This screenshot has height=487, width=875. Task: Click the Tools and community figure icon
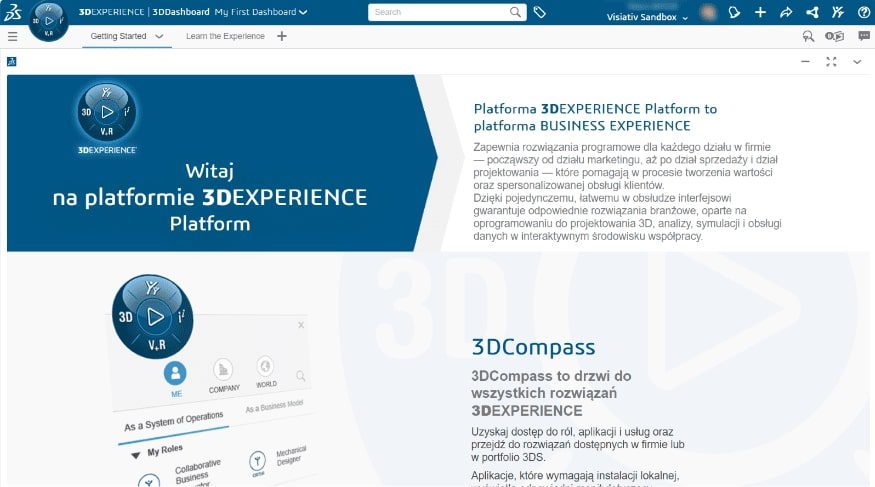click(x=838, y=12)
